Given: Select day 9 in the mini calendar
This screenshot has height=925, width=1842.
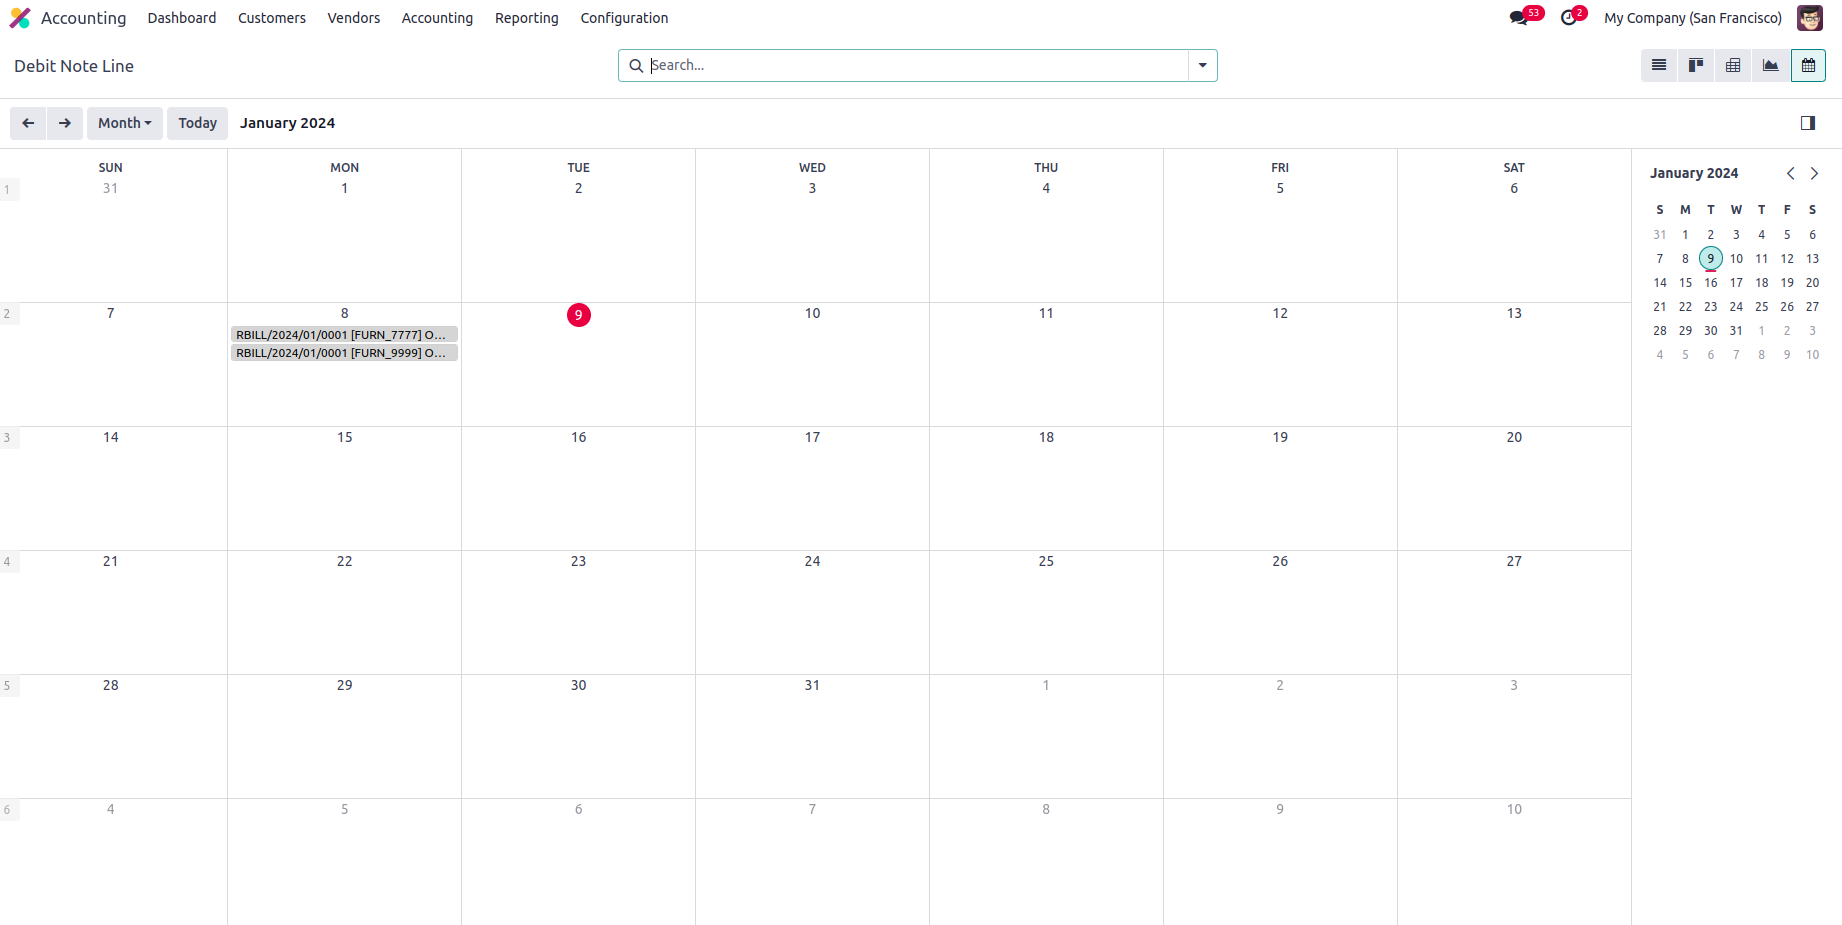Looking at the screenshot, I should tap(1711, 258).
